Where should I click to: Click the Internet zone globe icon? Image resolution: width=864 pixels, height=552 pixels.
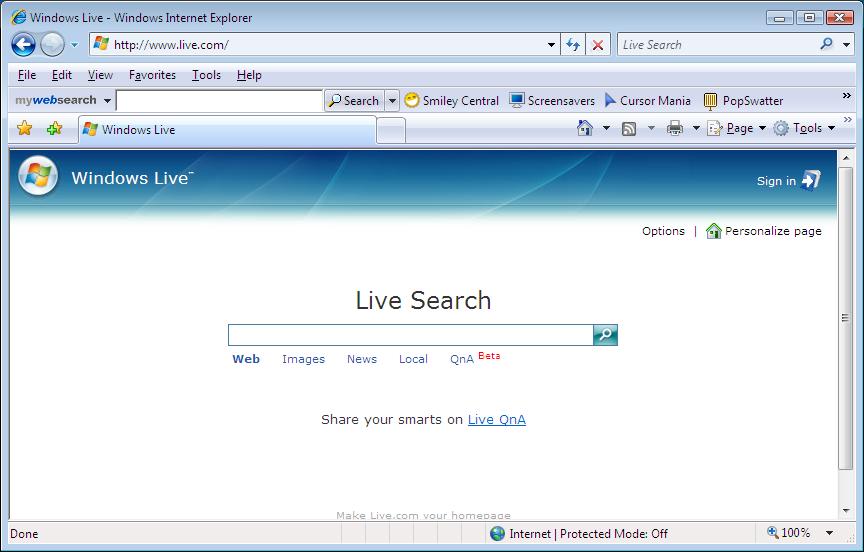pos(497,533)
